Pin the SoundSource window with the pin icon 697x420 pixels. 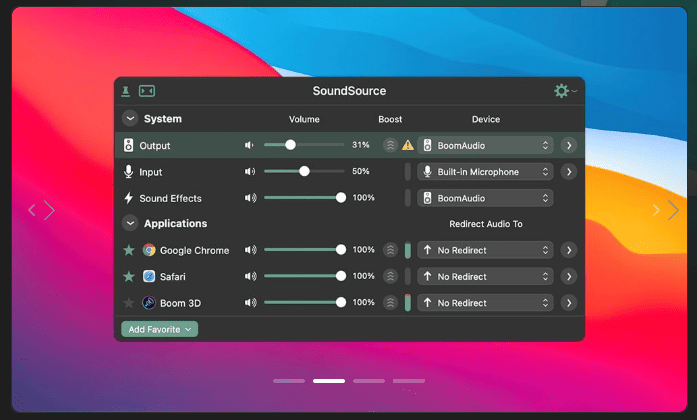tap(126, 91)
